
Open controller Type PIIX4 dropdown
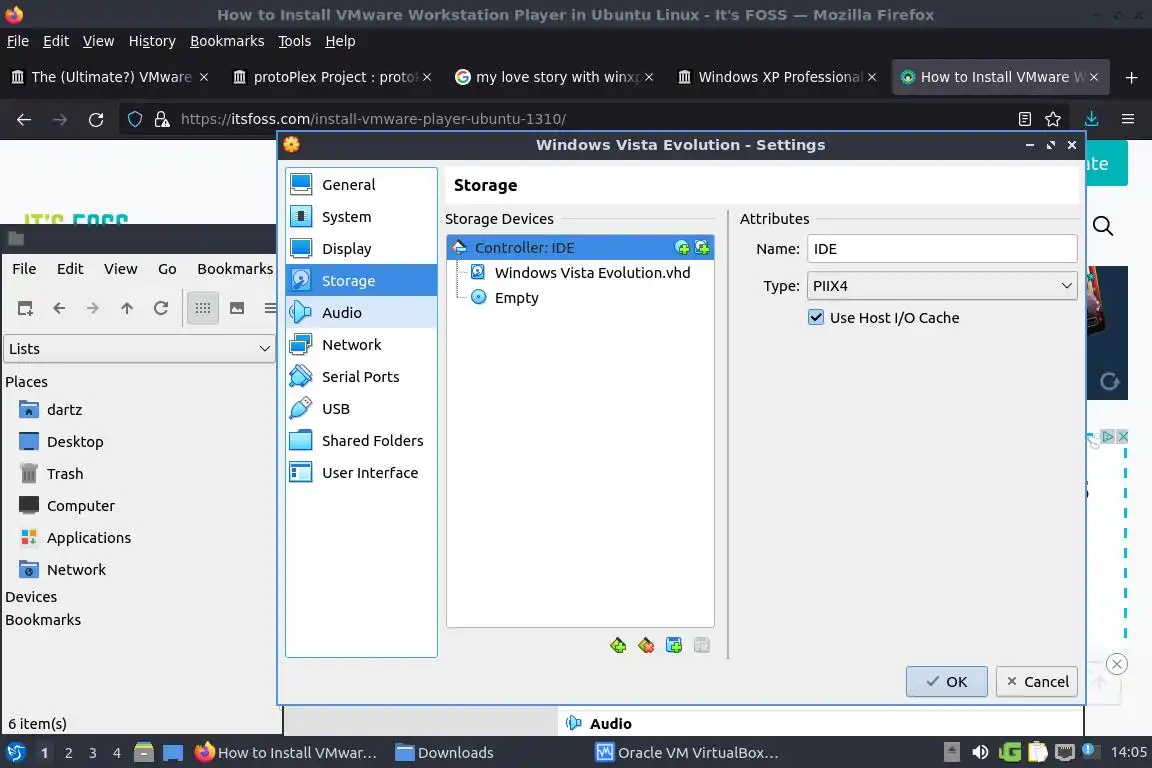pos(942,286)
